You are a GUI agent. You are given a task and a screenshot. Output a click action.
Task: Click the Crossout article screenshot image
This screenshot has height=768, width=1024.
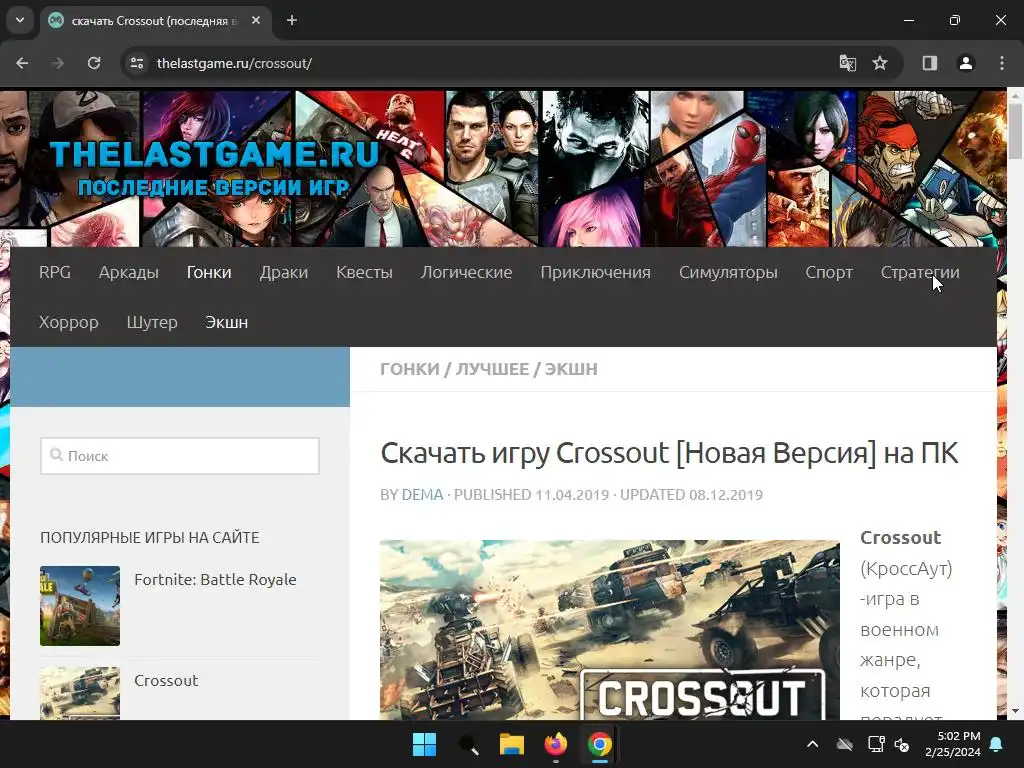tap(609, 630)
